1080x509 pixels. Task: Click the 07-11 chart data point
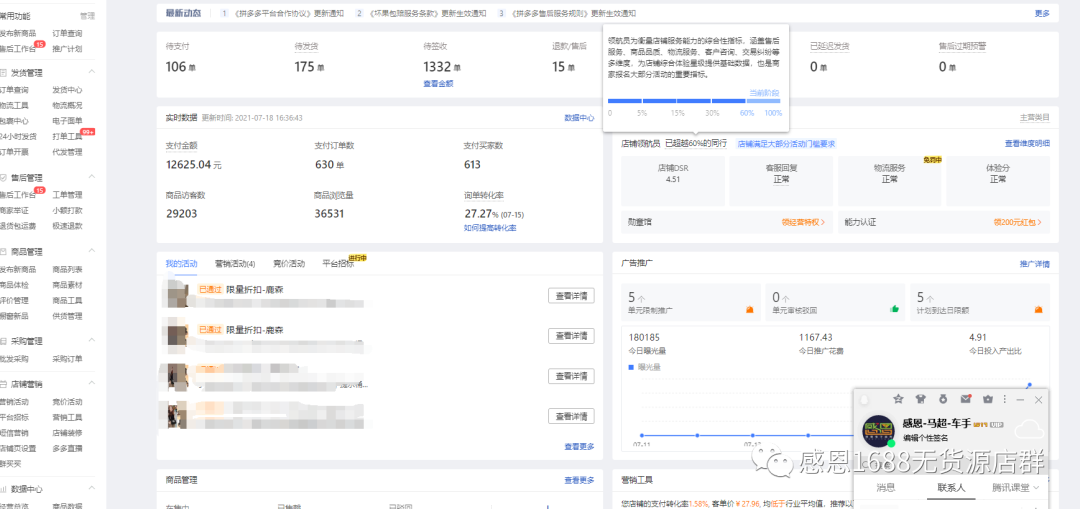(x=641, y=435)
